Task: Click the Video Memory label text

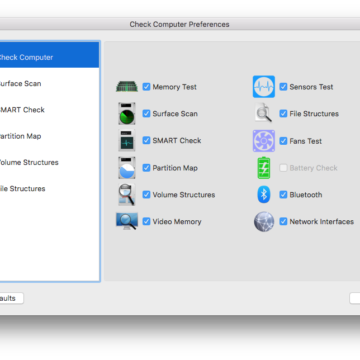Action: point(177,222)
